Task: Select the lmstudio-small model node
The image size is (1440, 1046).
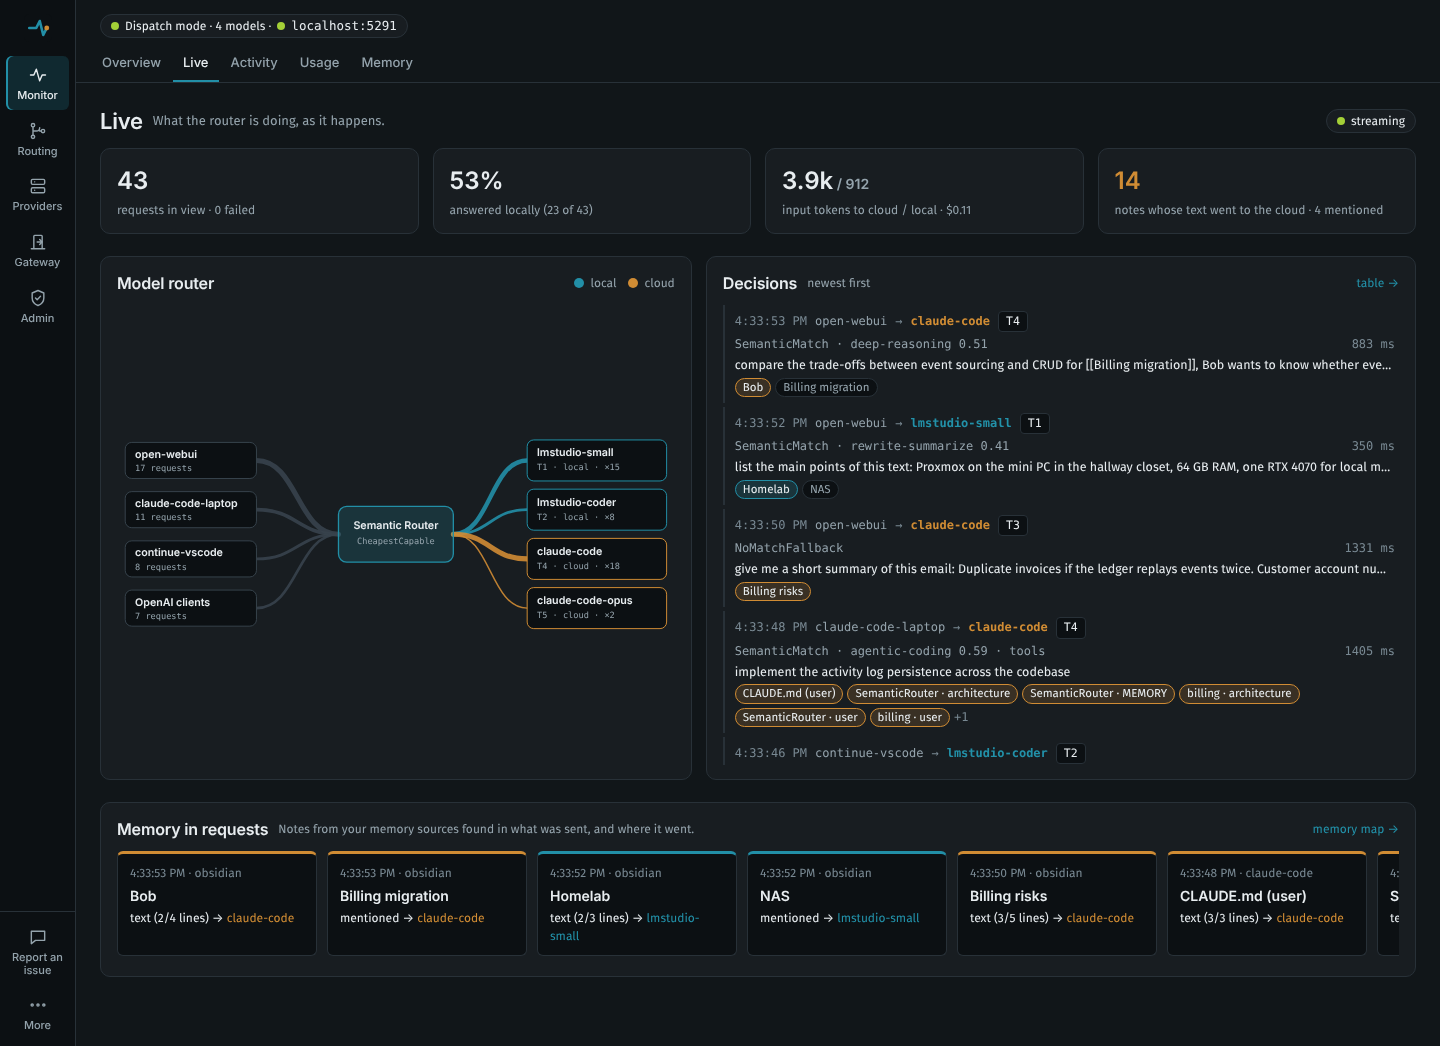Action: [596, 460]
